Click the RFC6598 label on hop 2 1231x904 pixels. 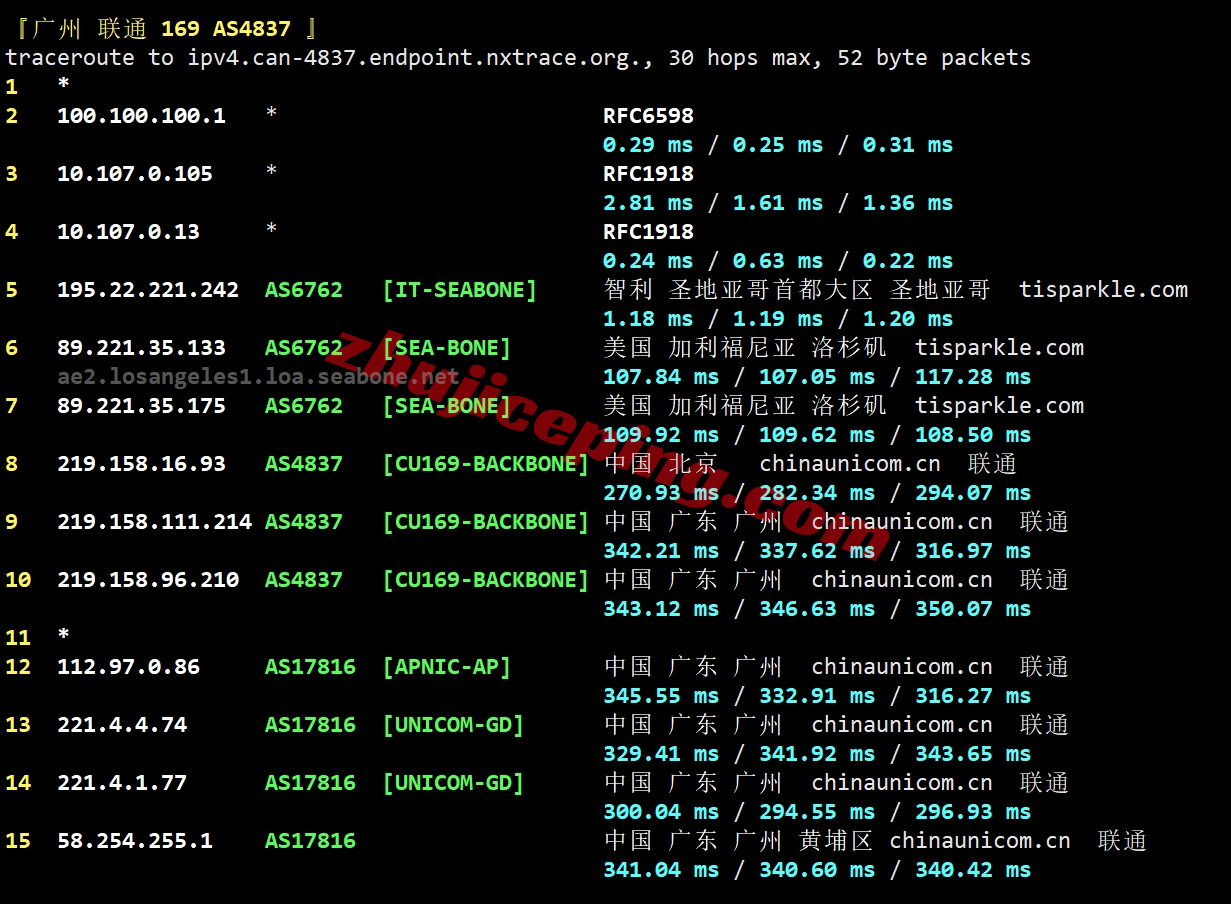coord(648,116)
